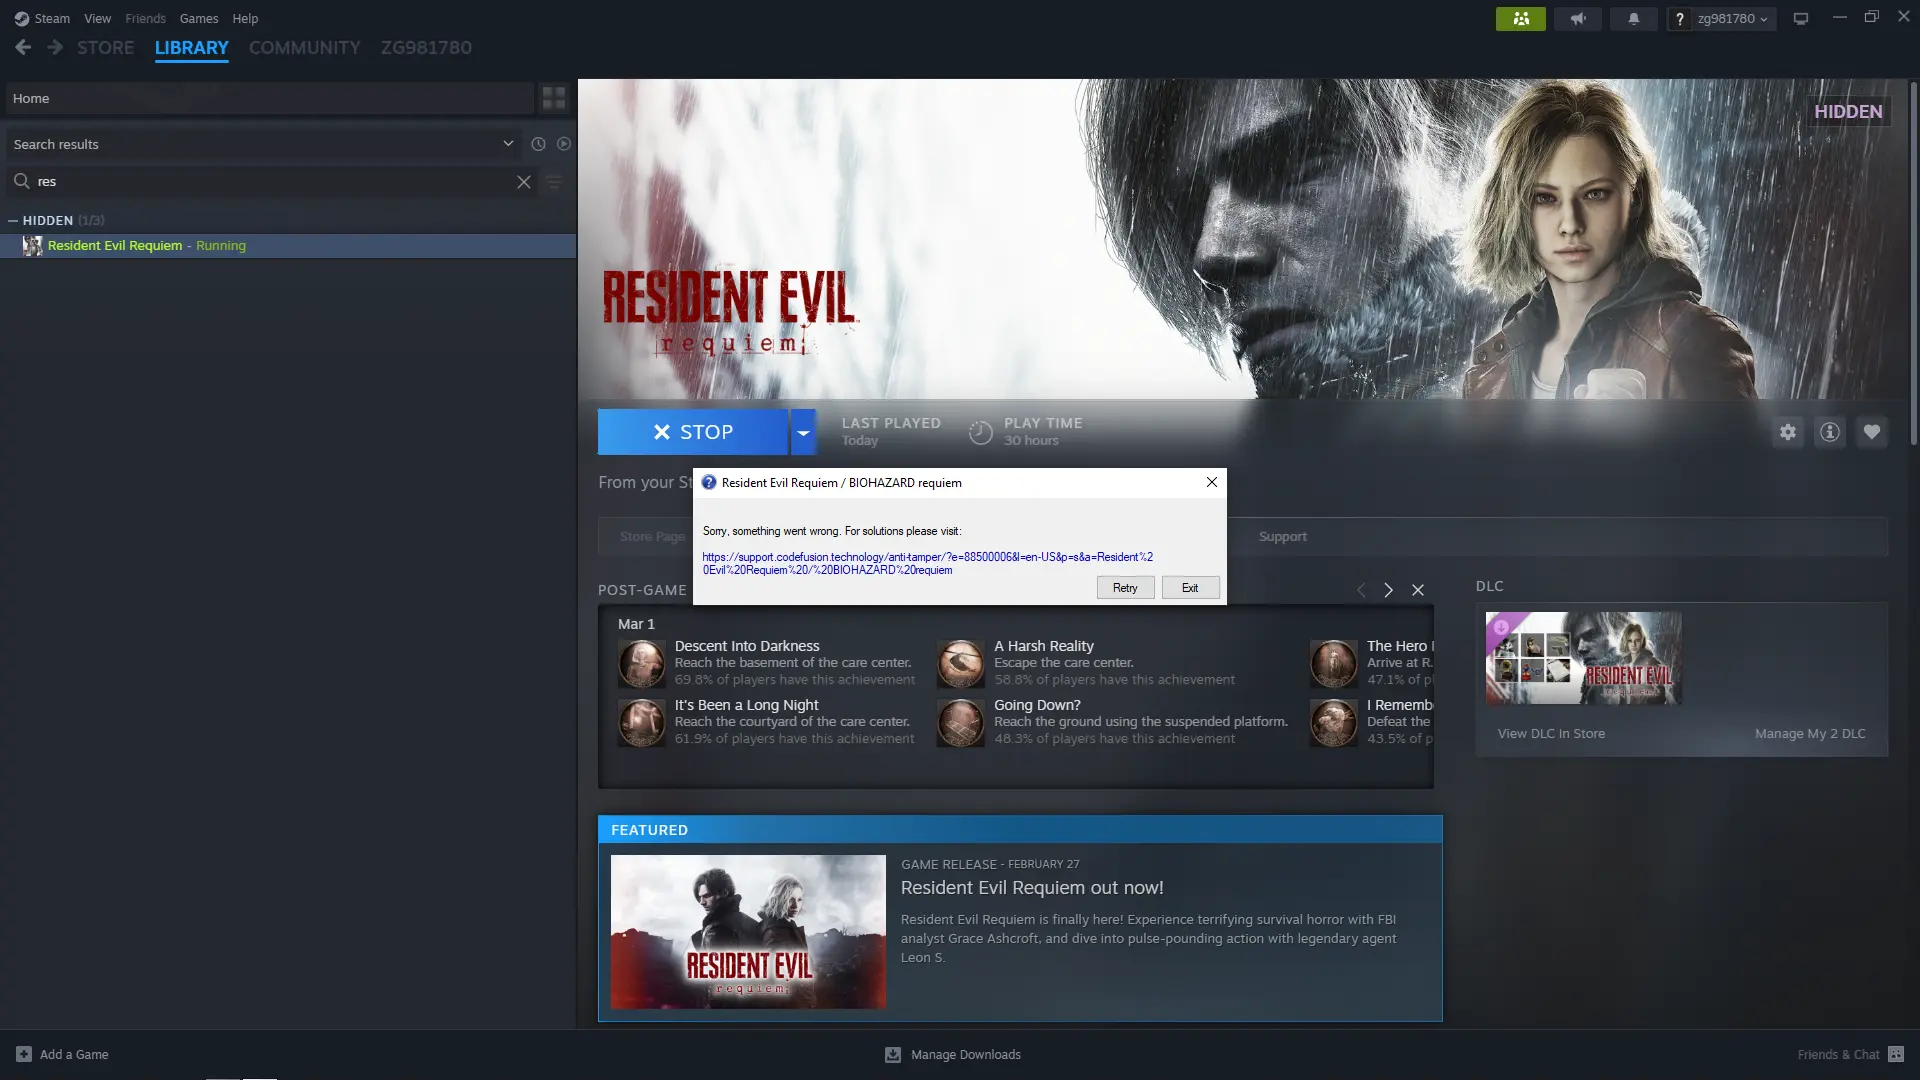Open the Store Page link
Viewport: 1920px width, 1080px height.
point(652,537)
